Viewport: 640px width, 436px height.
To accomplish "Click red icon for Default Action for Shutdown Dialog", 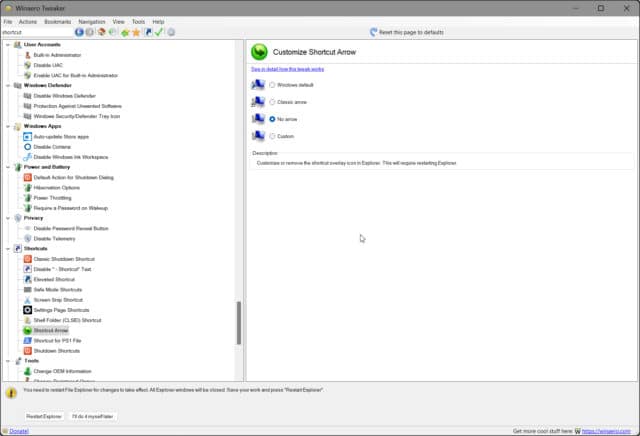I will click(27, 177).
